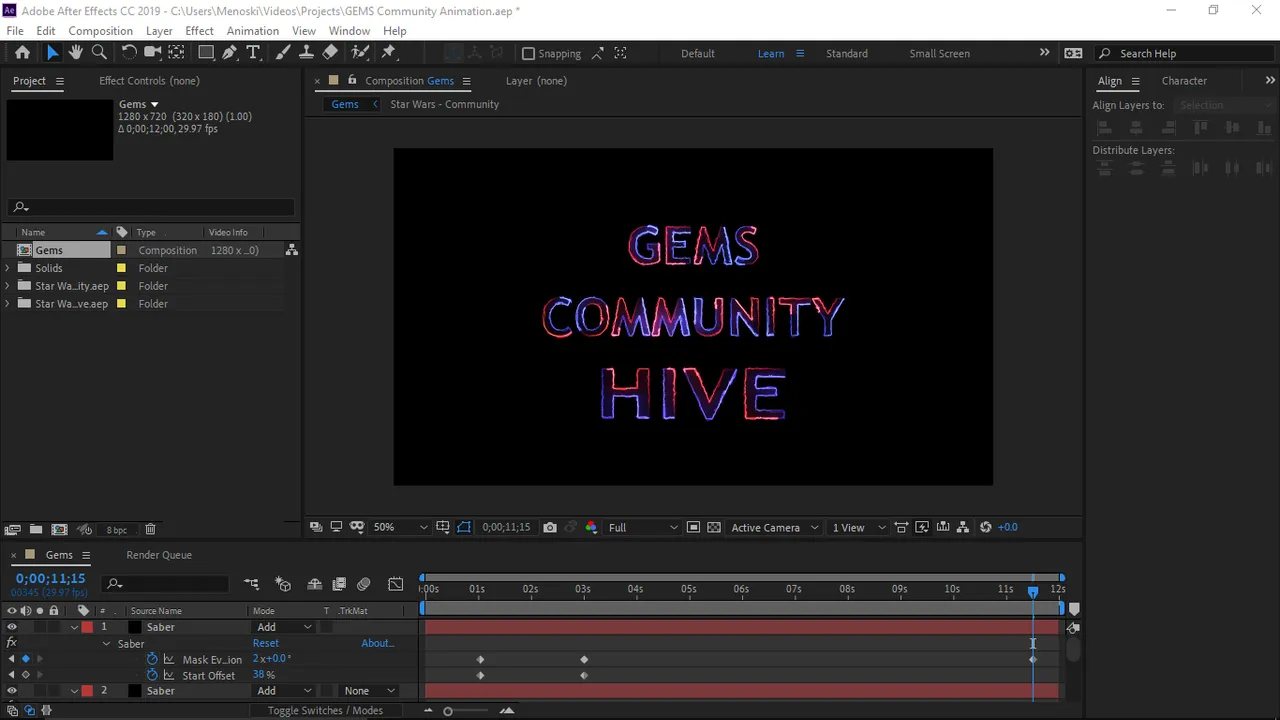Take a snapshot with camera icon
The height and width of the screenshot is (720, 1280).
click(x=550, y=527)
